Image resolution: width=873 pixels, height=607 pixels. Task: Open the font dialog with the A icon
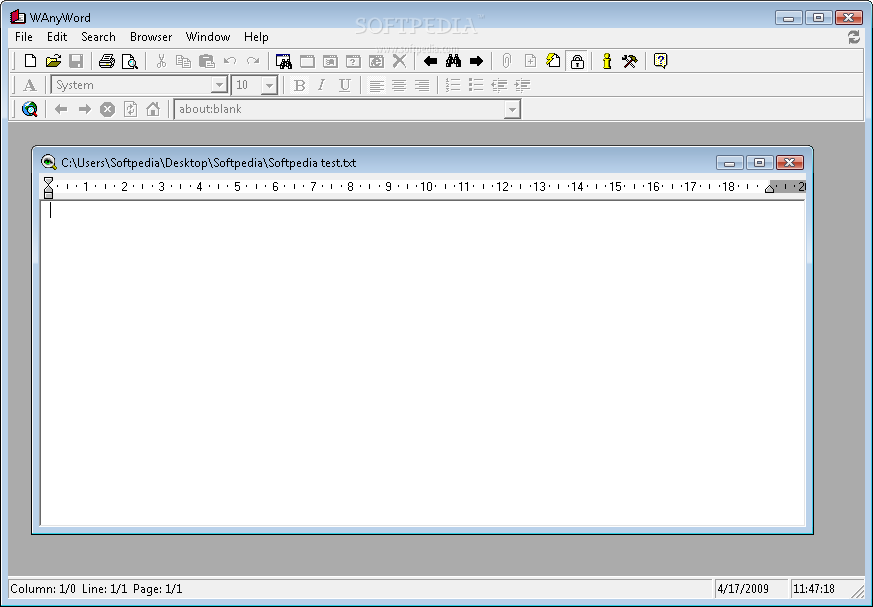(x=30, y=85)
